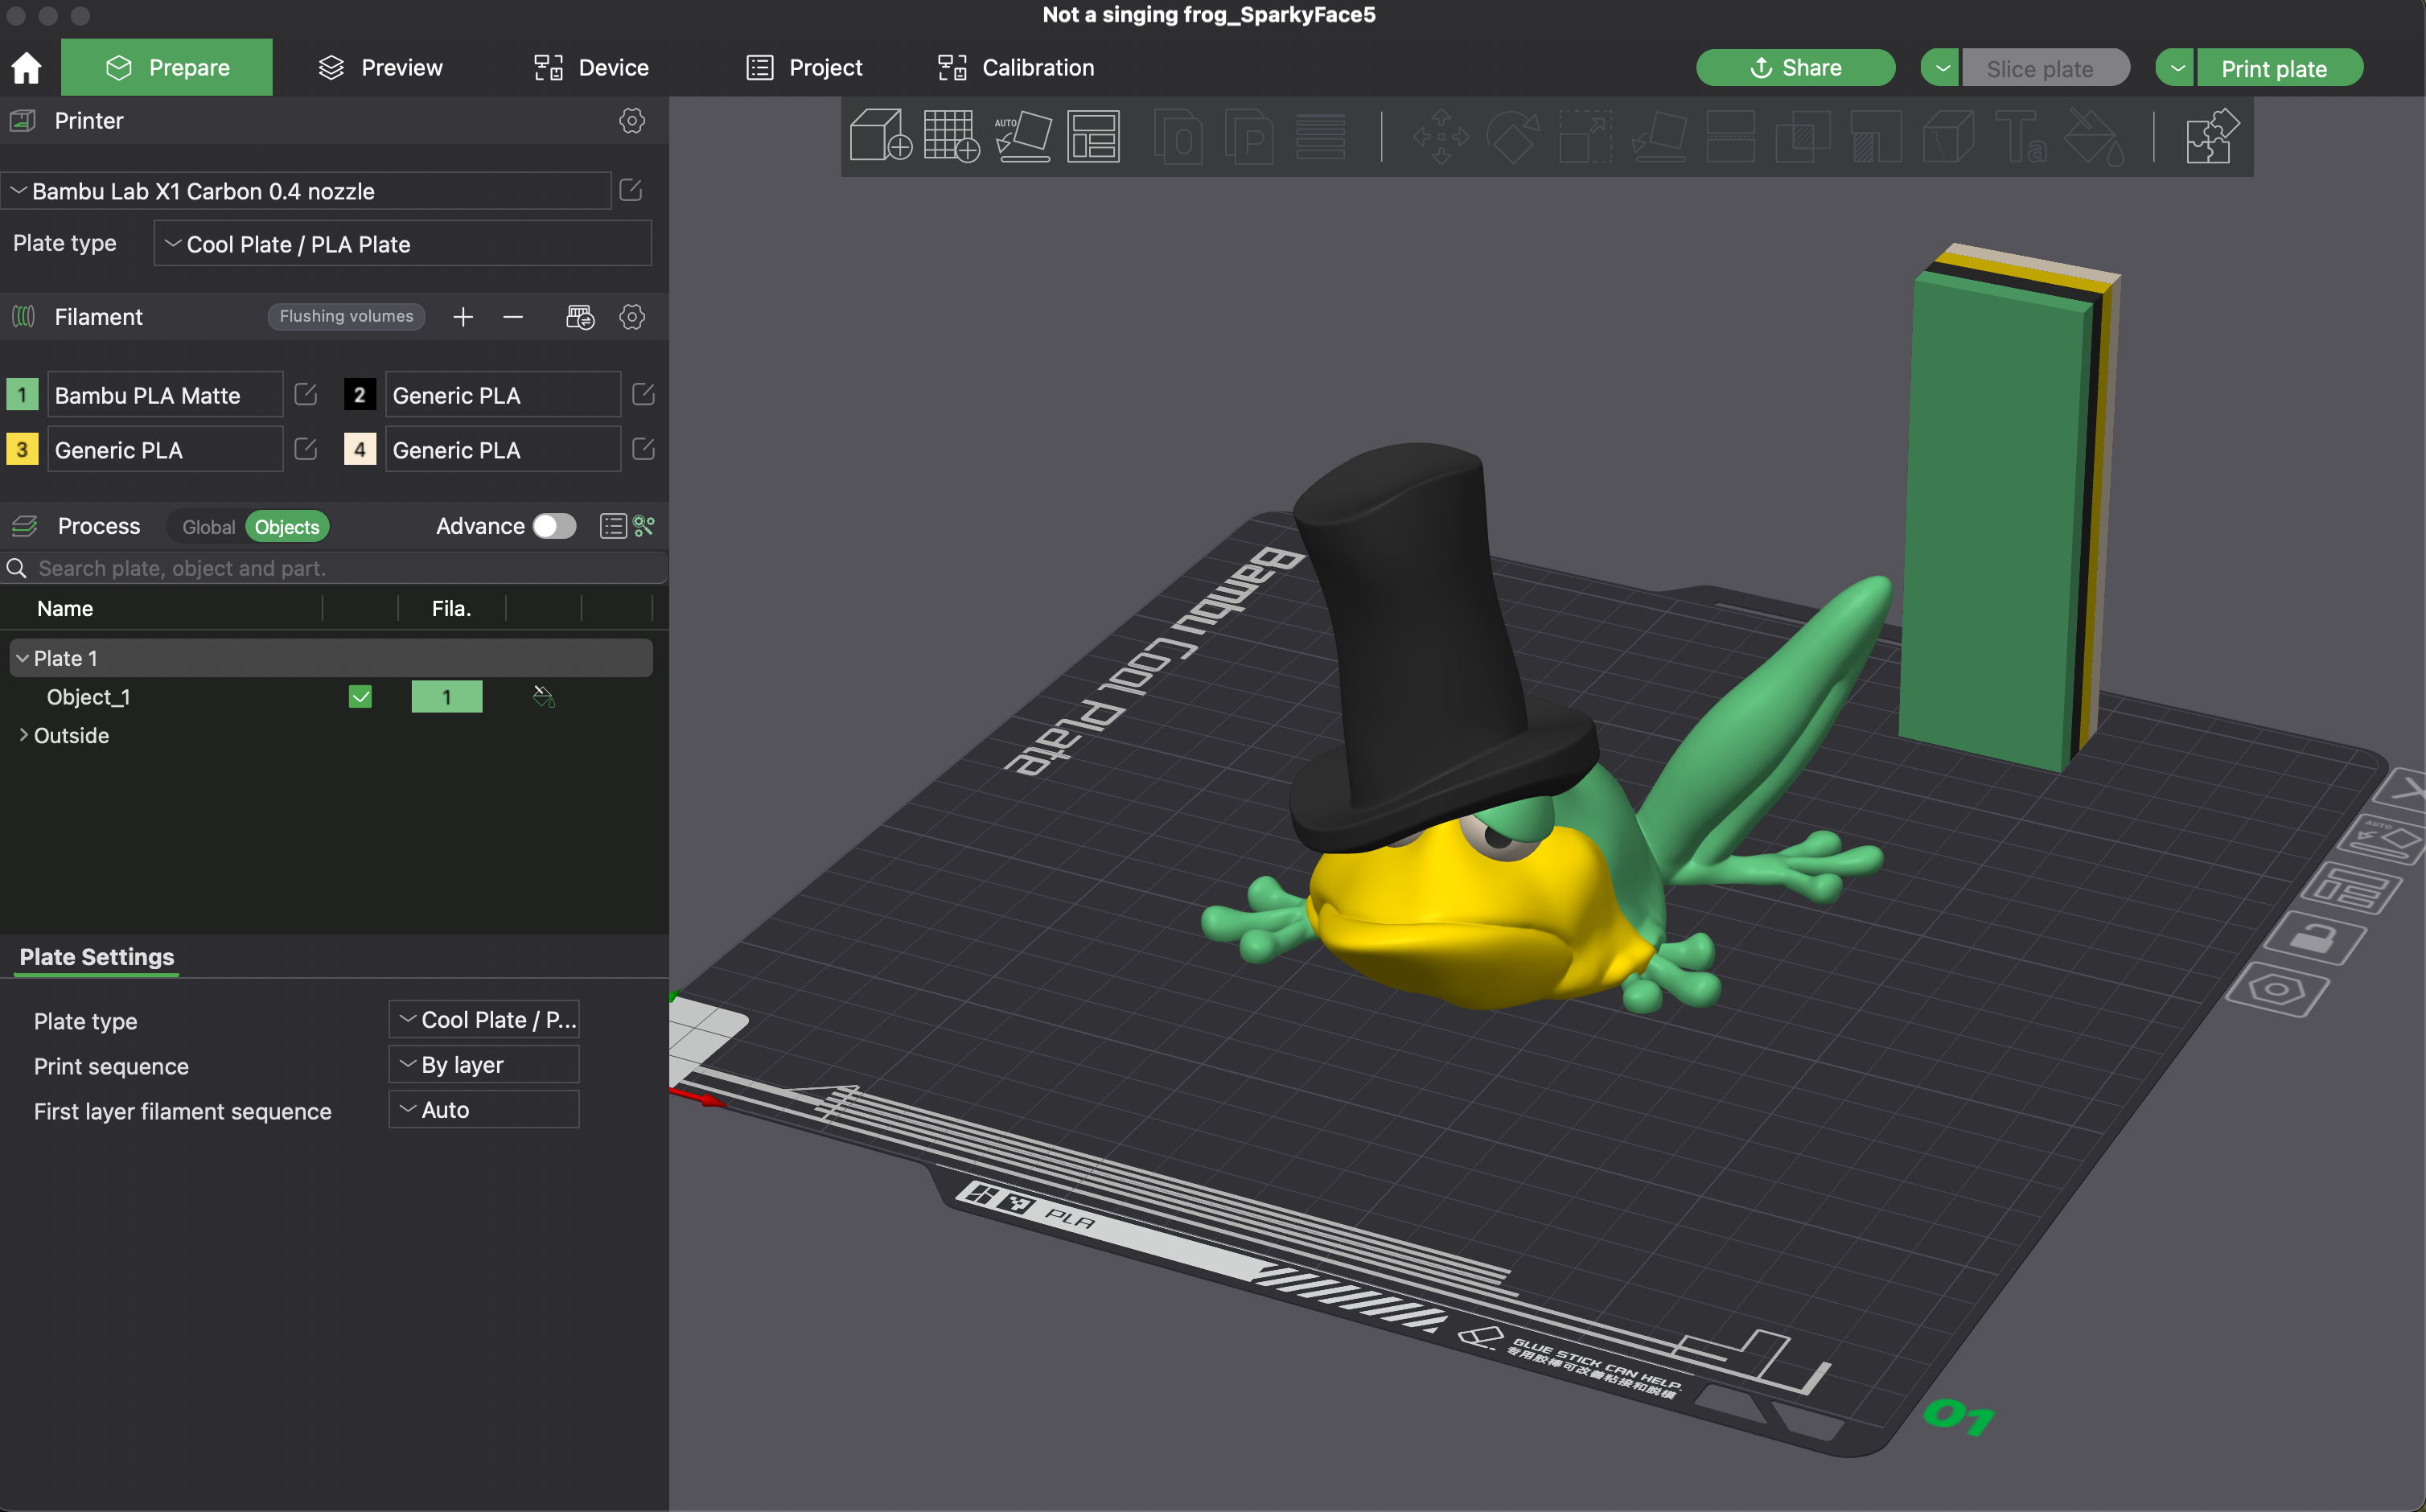Add a filament with the plus button

click(x=463, y=317)
